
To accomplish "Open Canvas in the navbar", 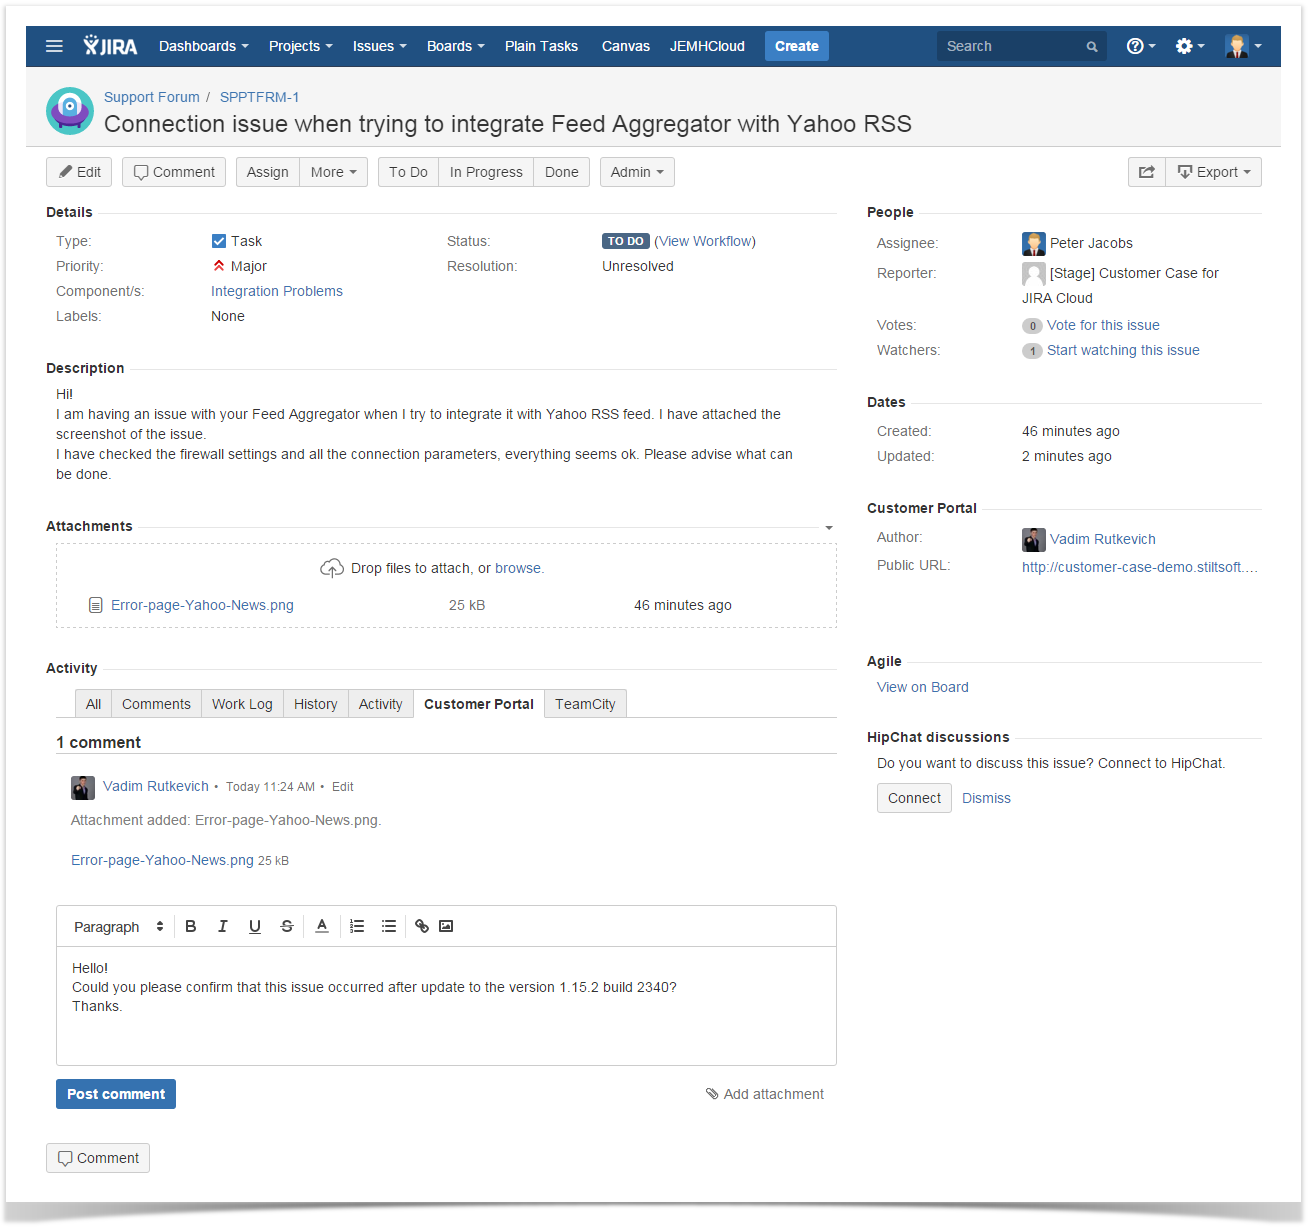I will (626, 46).
